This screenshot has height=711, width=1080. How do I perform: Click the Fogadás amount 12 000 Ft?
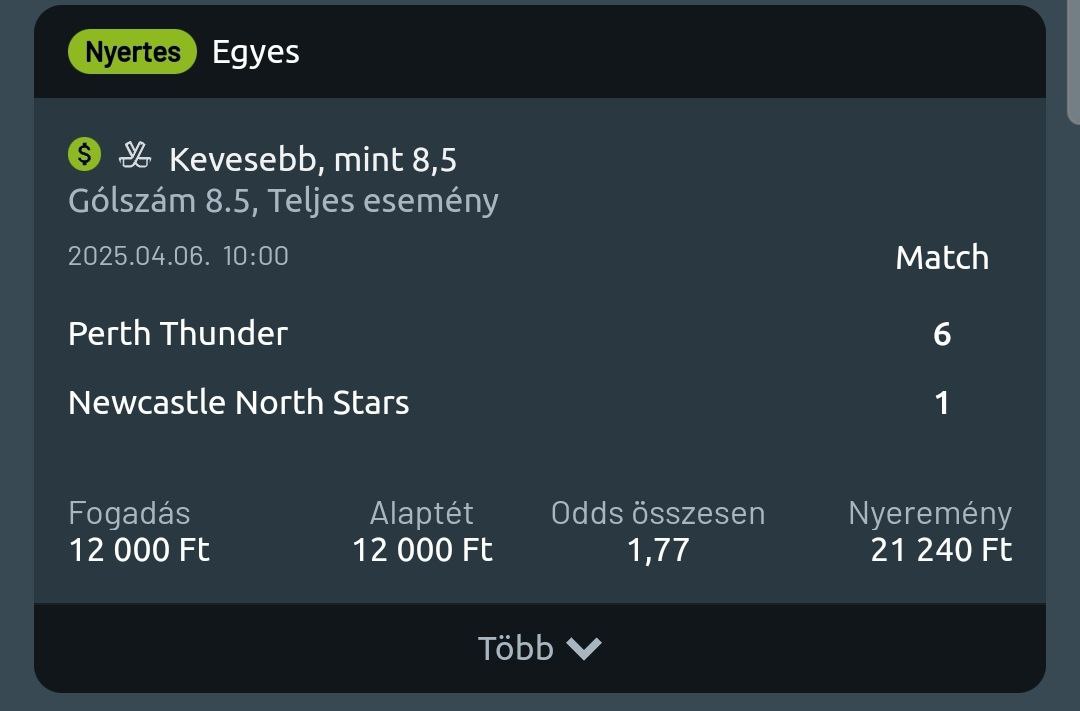(139, 550)
